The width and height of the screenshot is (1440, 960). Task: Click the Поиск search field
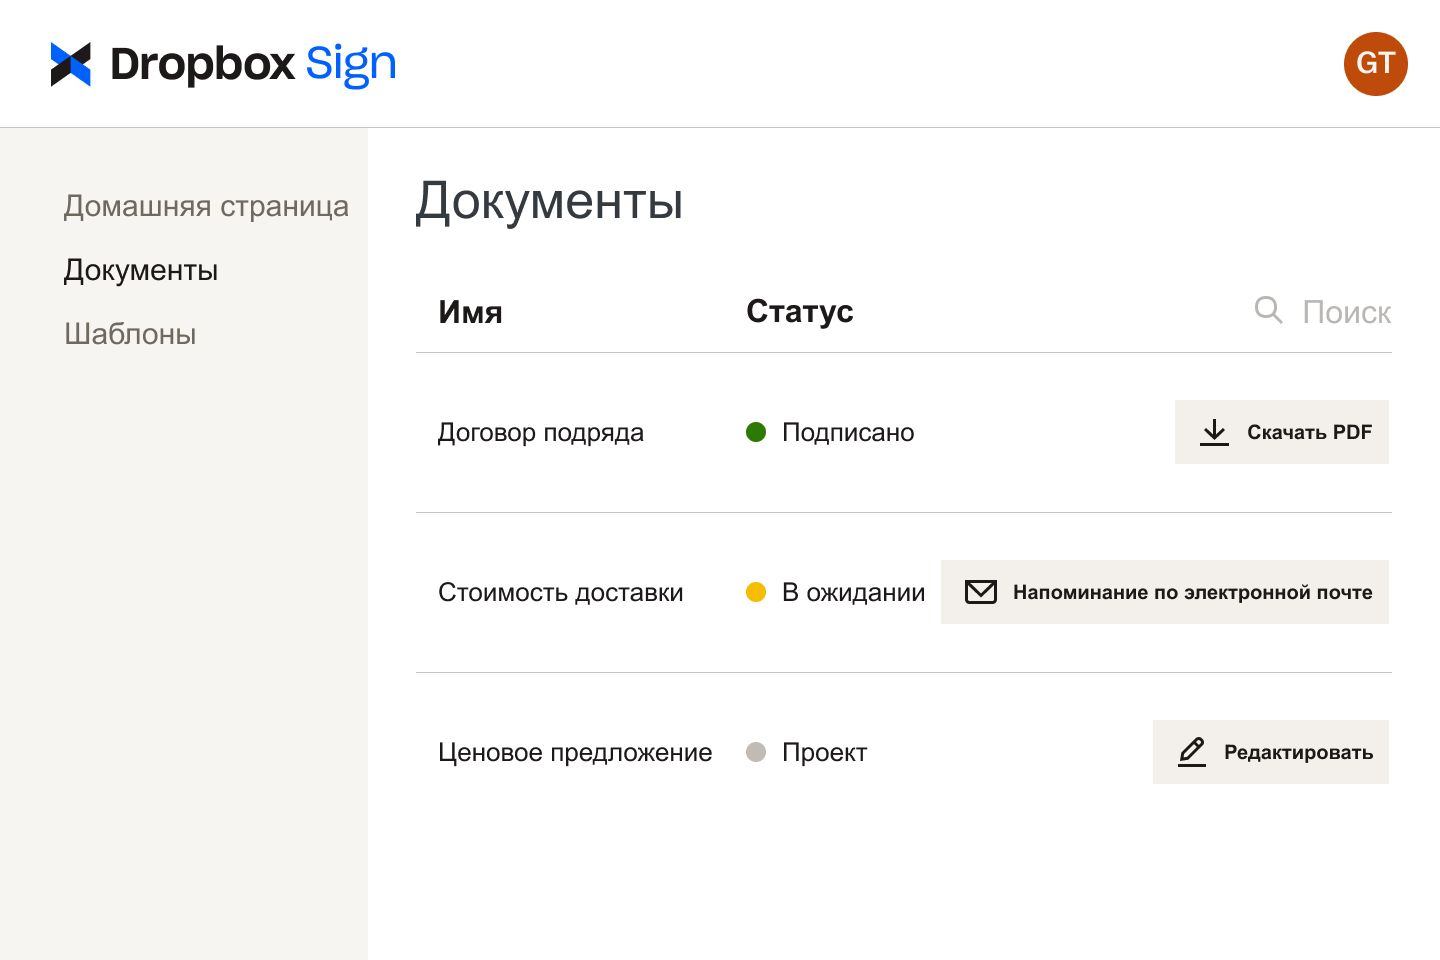coord(1347,312)
